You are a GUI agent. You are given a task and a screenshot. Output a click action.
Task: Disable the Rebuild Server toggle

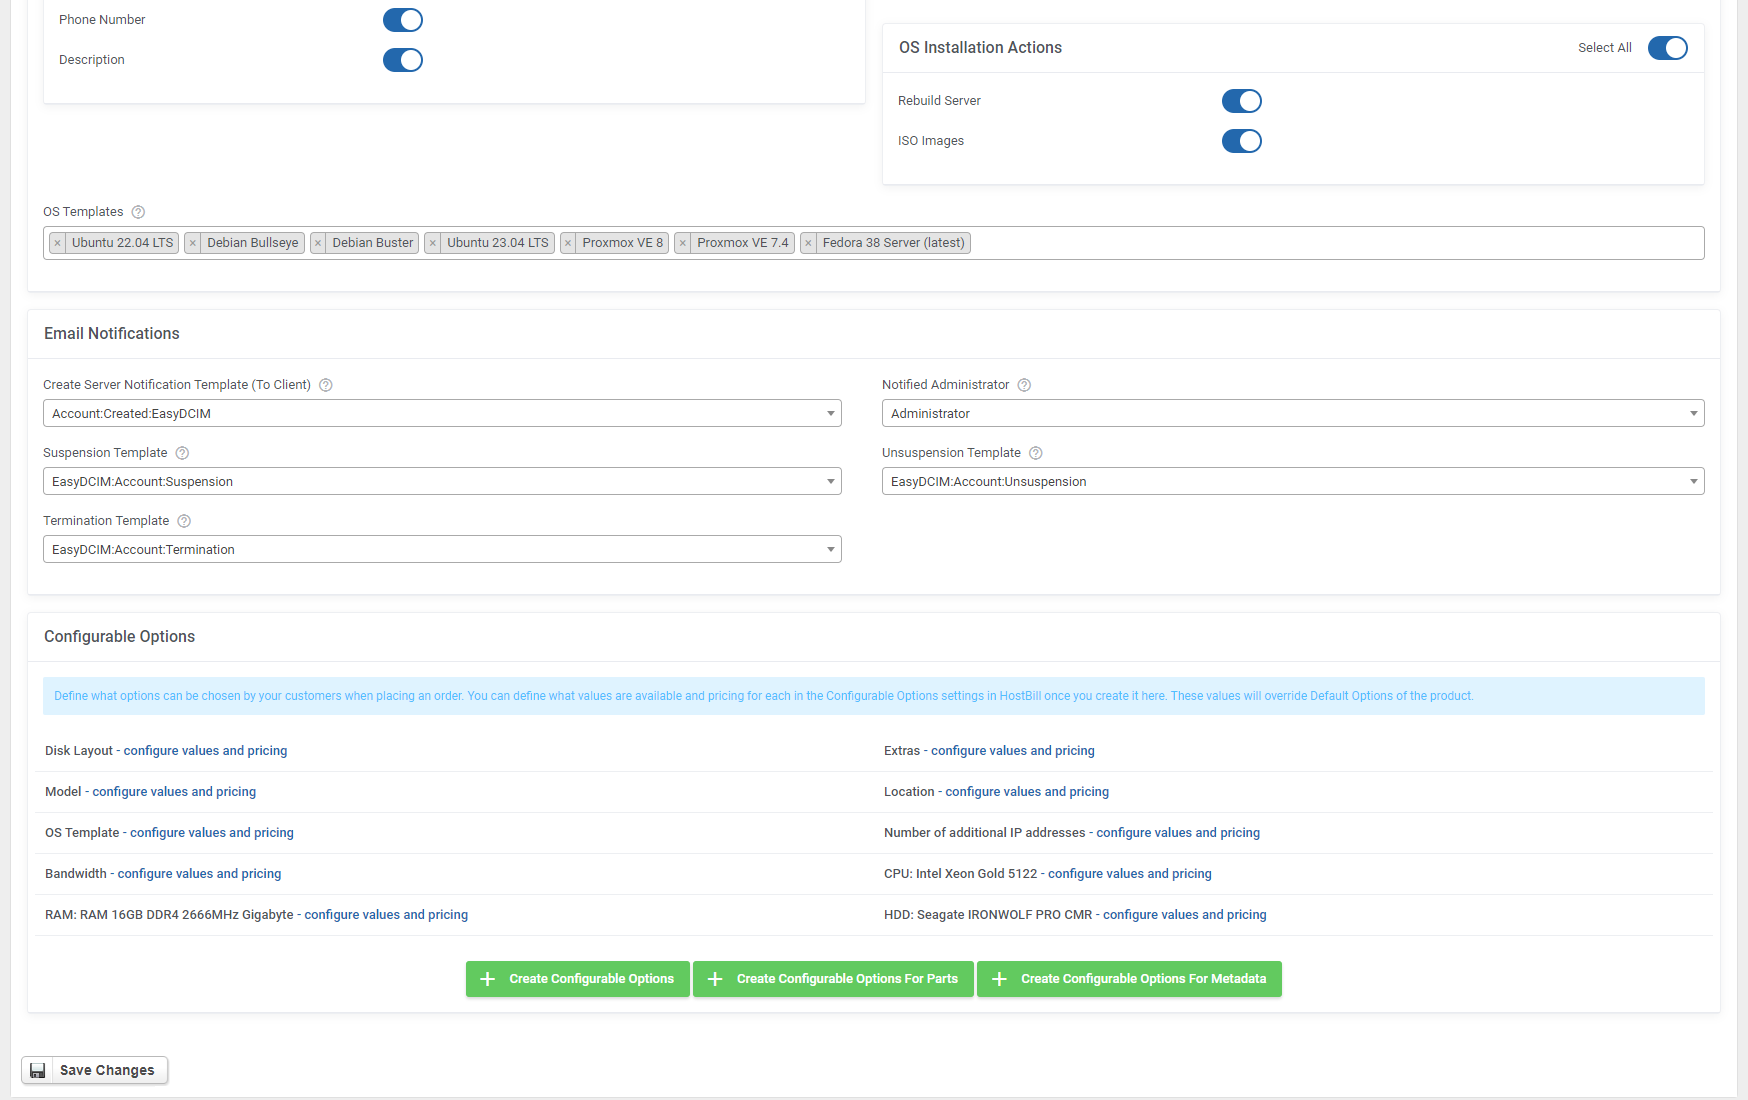pos(1241,101)
